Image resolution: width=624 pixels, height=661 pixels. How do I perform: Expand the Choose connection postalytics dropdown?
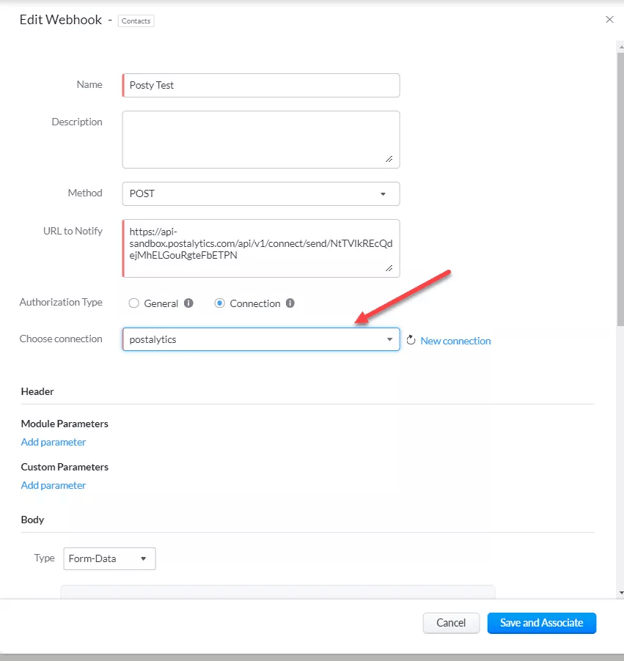point(261,339)
